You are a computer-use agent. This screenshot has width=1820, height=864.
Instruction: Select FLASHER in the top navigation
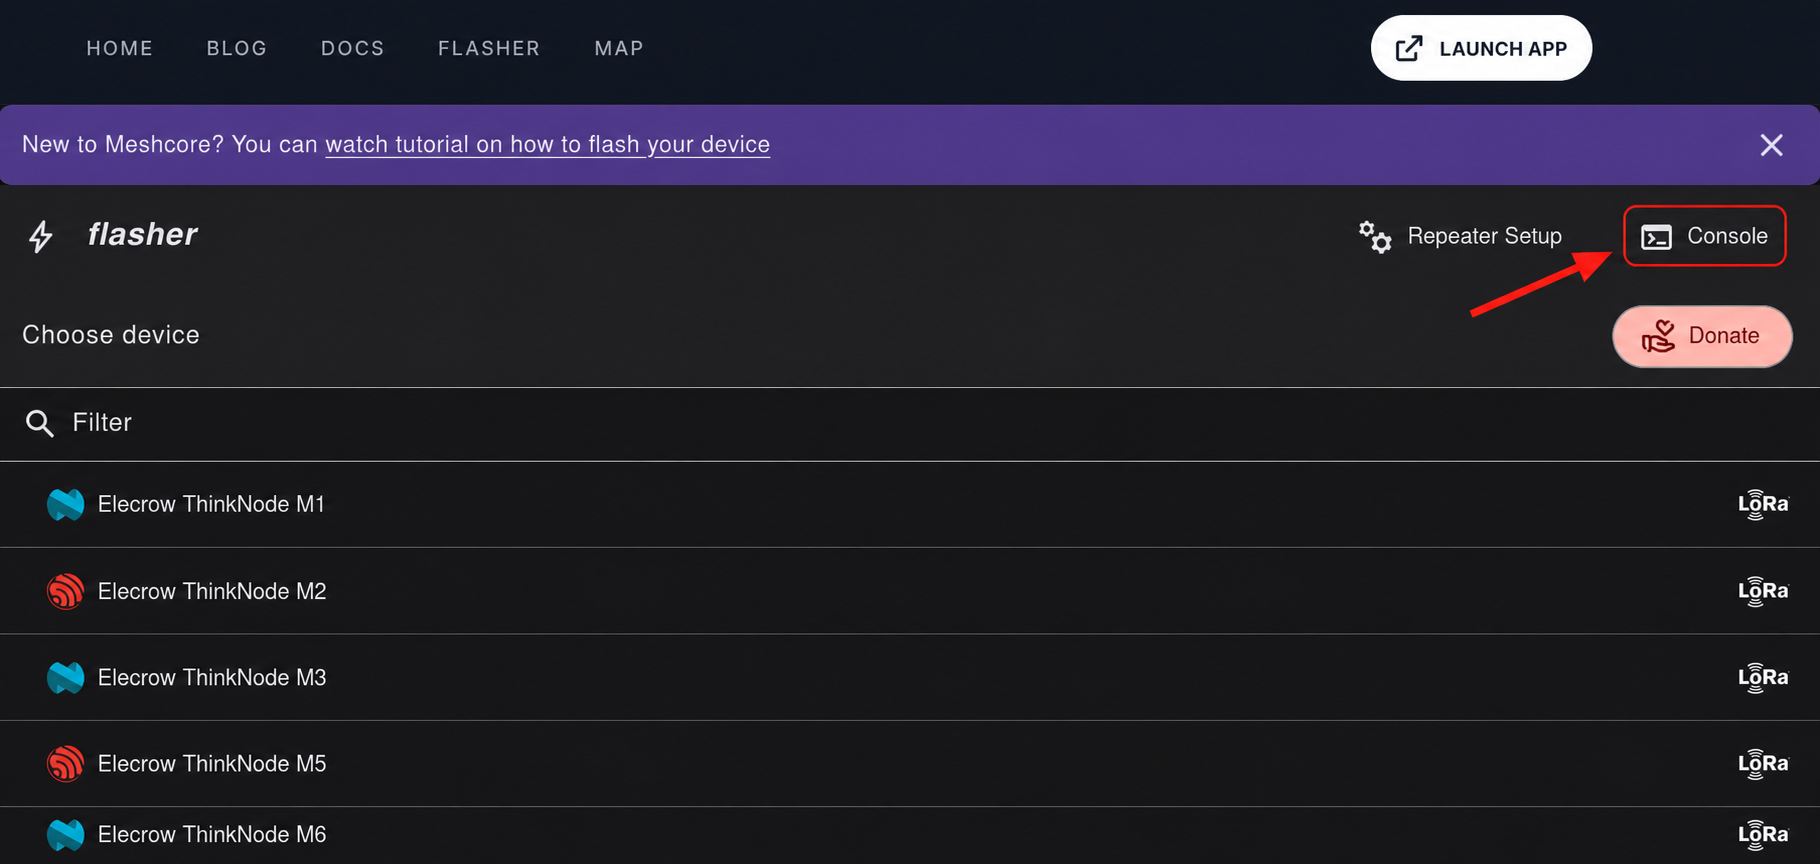click(x=489, y=48)
